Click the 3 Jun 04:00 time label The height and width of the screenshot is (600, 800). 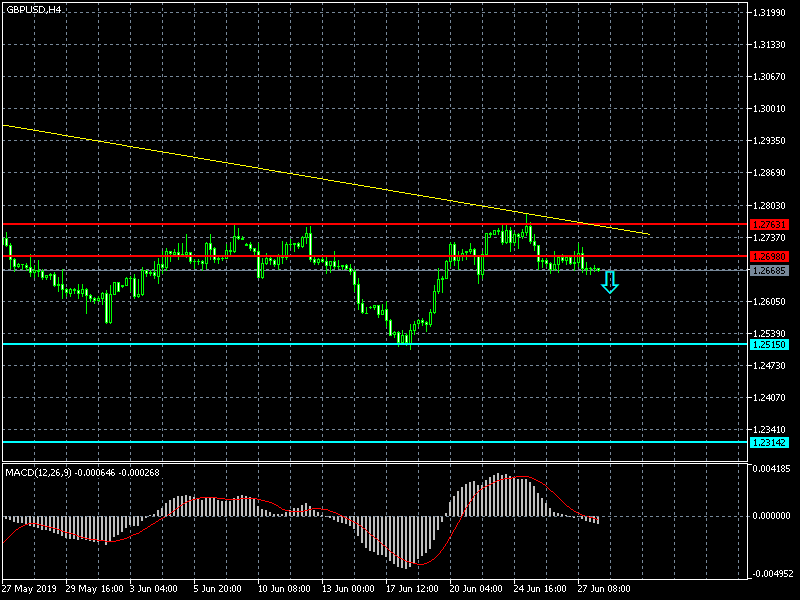[x=153, y=589]
